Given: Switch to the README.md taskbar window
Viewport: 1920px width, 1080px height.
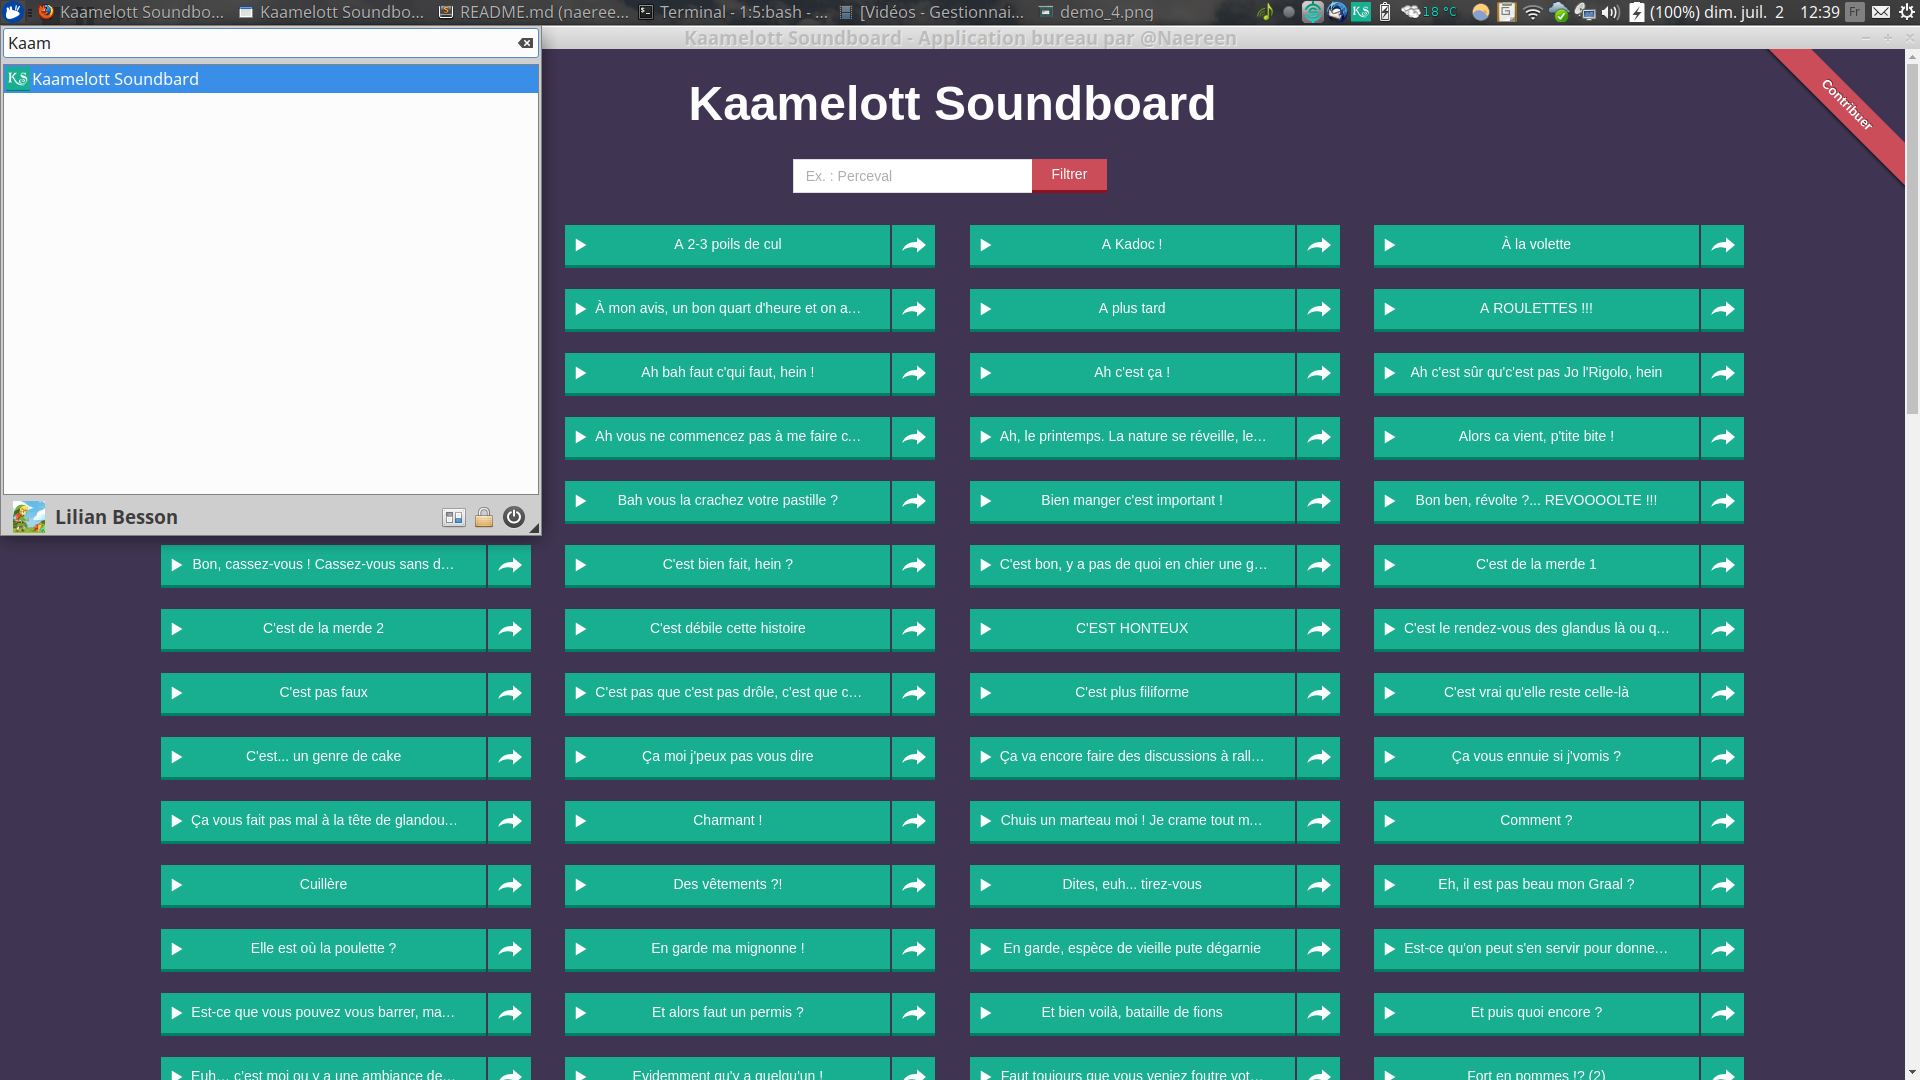Looking at the screenshot, I should pyautogui.click(x=534, y=12).
